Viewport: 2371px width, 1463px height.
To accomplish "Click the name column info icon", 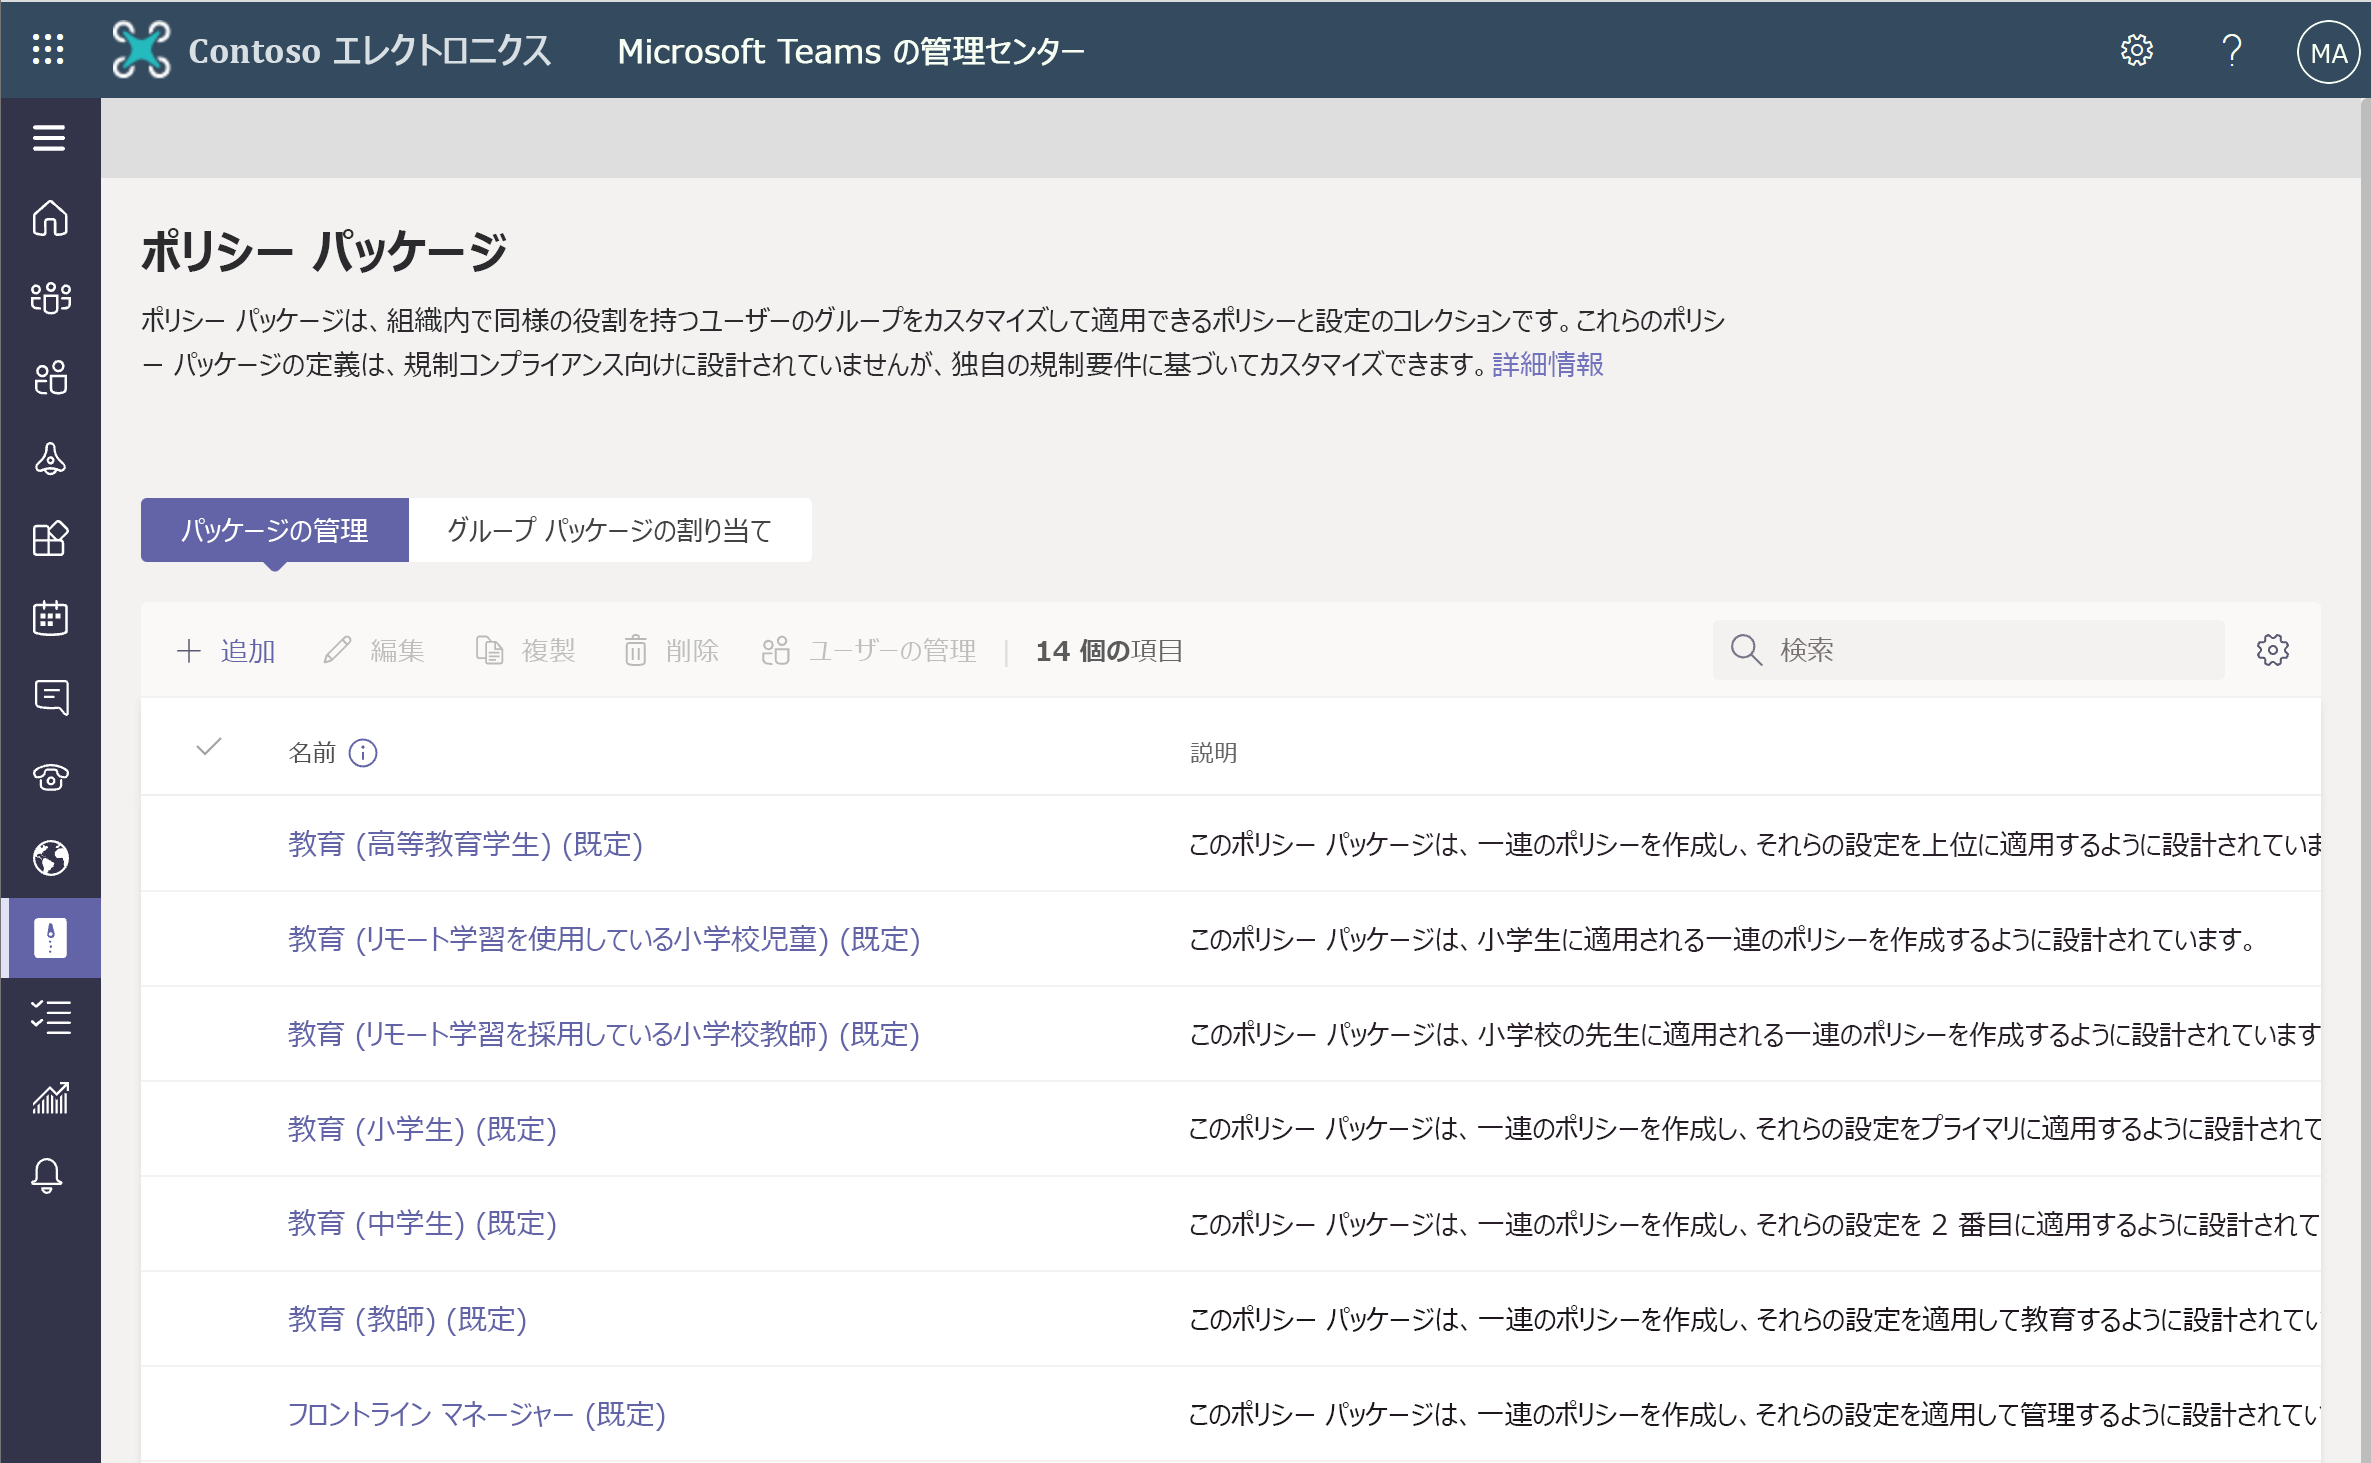I will (x=363, y=753).
